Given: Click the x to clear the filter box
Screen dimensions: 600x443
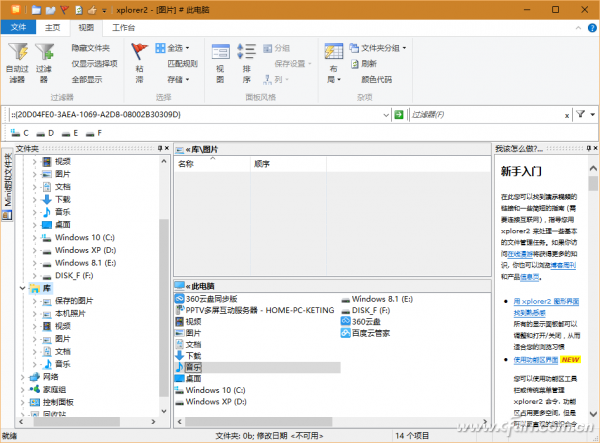Looking at the screenshot, I should [x=567, y=116].
